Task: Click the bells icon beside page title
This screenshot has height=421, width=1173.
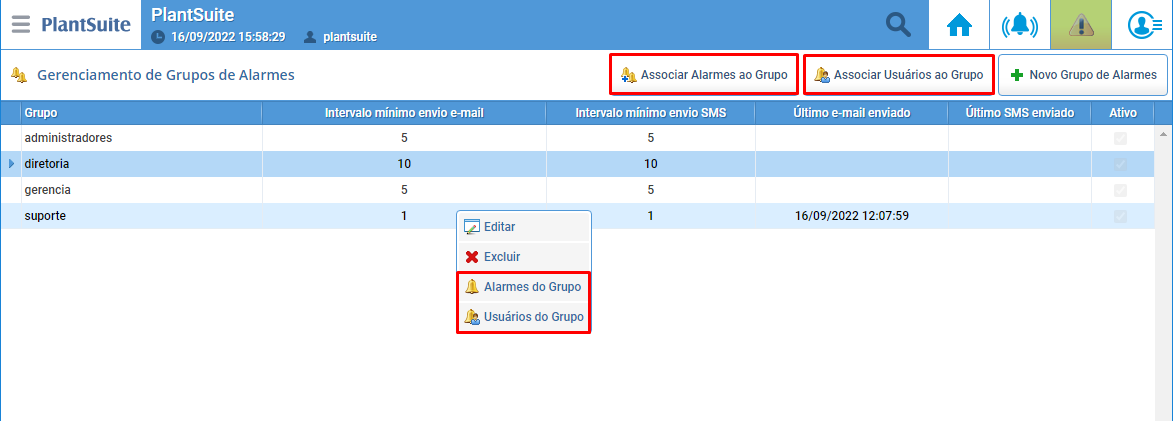Action: point(19,75)
